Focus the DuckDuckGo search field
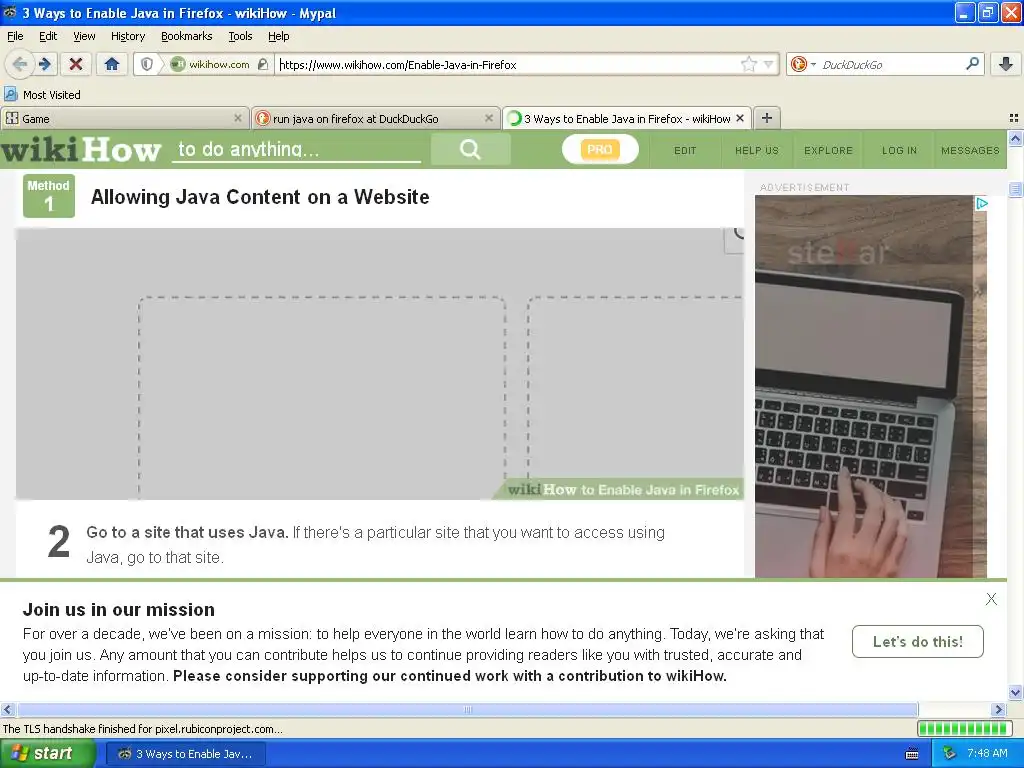Image resolution: width=1024 pixels, height=768 pixels. click(891, 64)
